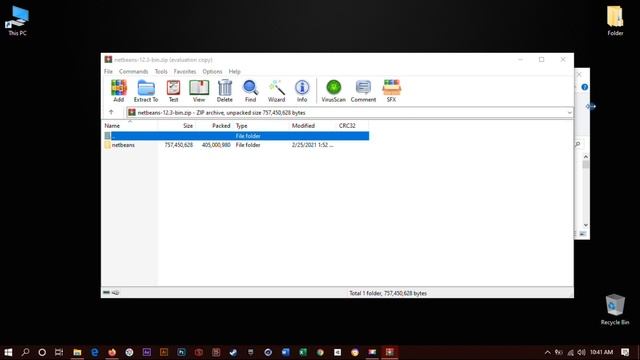
Task: Click the Extract To toolbar icon
Action: tap(146, 91)
